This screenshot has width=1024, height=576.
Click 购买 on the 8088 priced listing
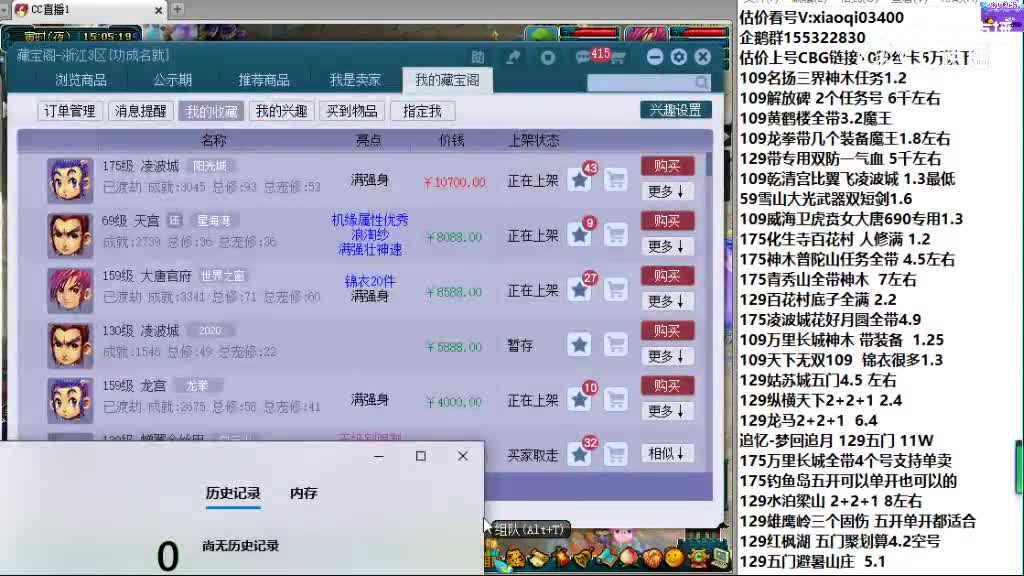(x=668, y=221)
